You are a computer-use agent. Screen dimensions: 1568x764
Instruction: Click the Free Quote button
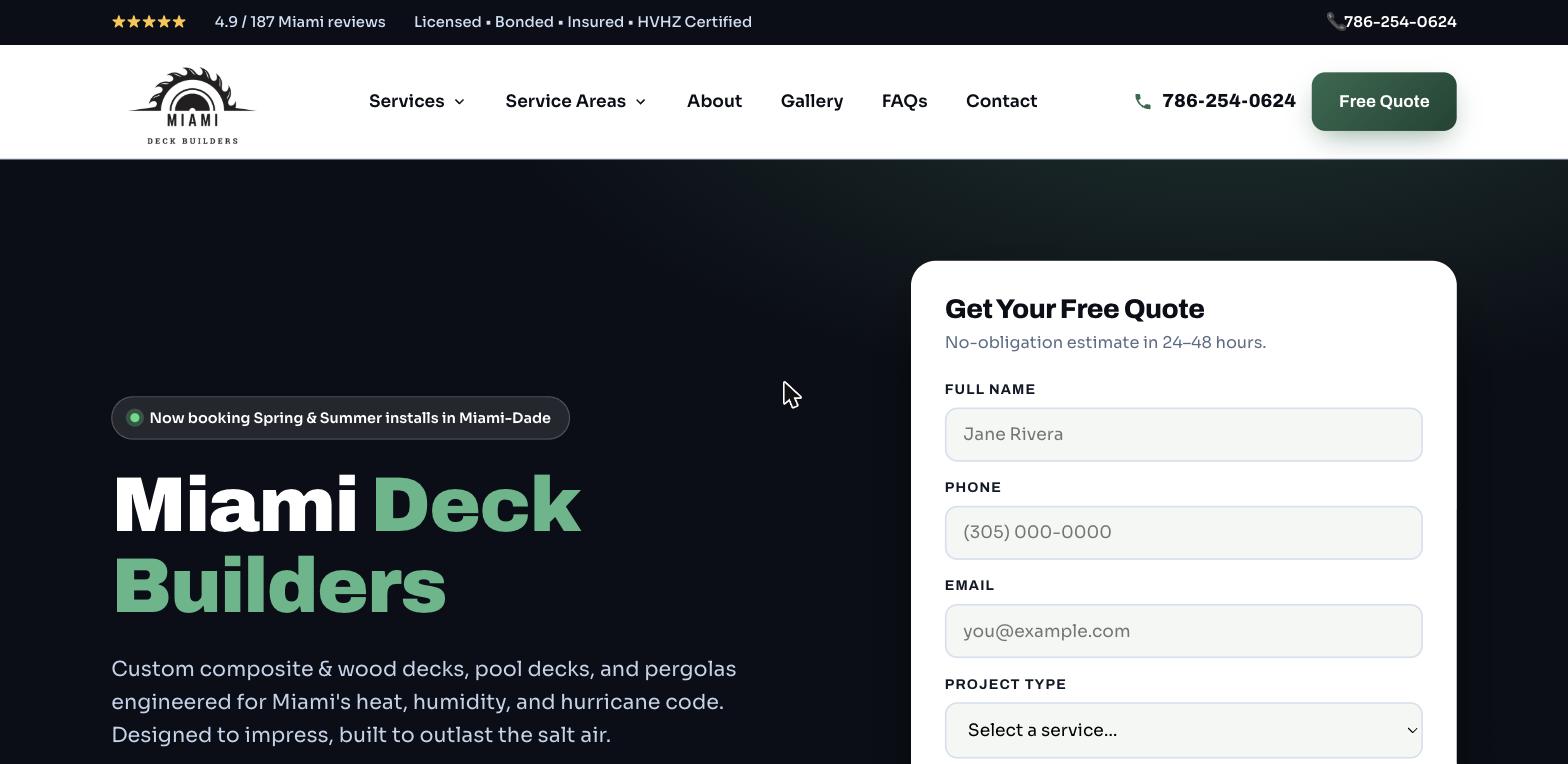pos(1384,101)
